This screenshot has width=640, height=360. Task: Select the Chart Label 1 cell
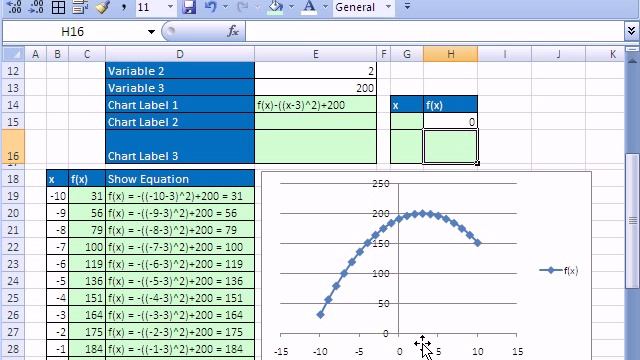point(180,105)
